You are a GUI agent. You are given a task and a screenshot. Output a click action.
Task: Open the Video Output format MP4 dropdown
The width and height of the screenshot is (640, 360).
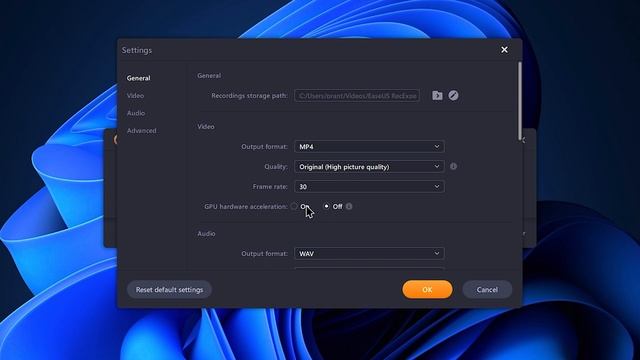[369, 147]
